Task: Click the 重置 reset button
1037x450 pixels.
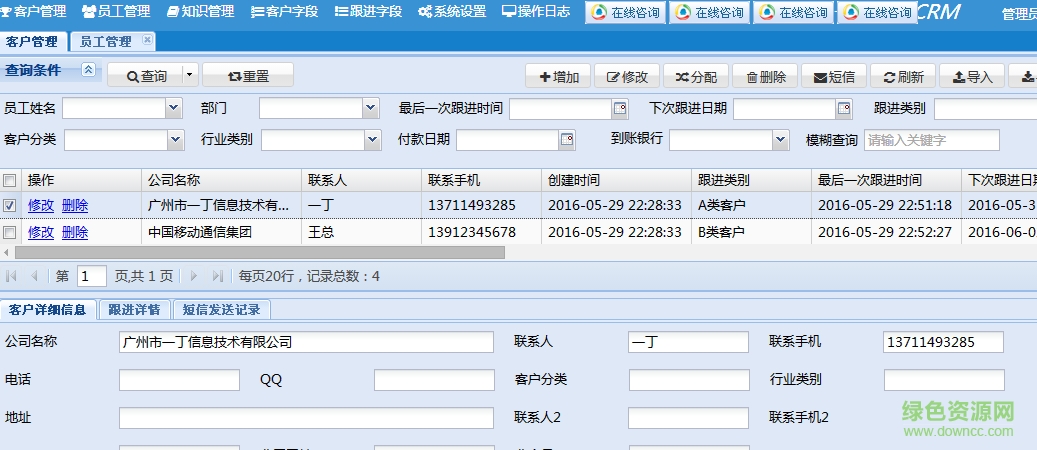Action: (x=248, y=76)
